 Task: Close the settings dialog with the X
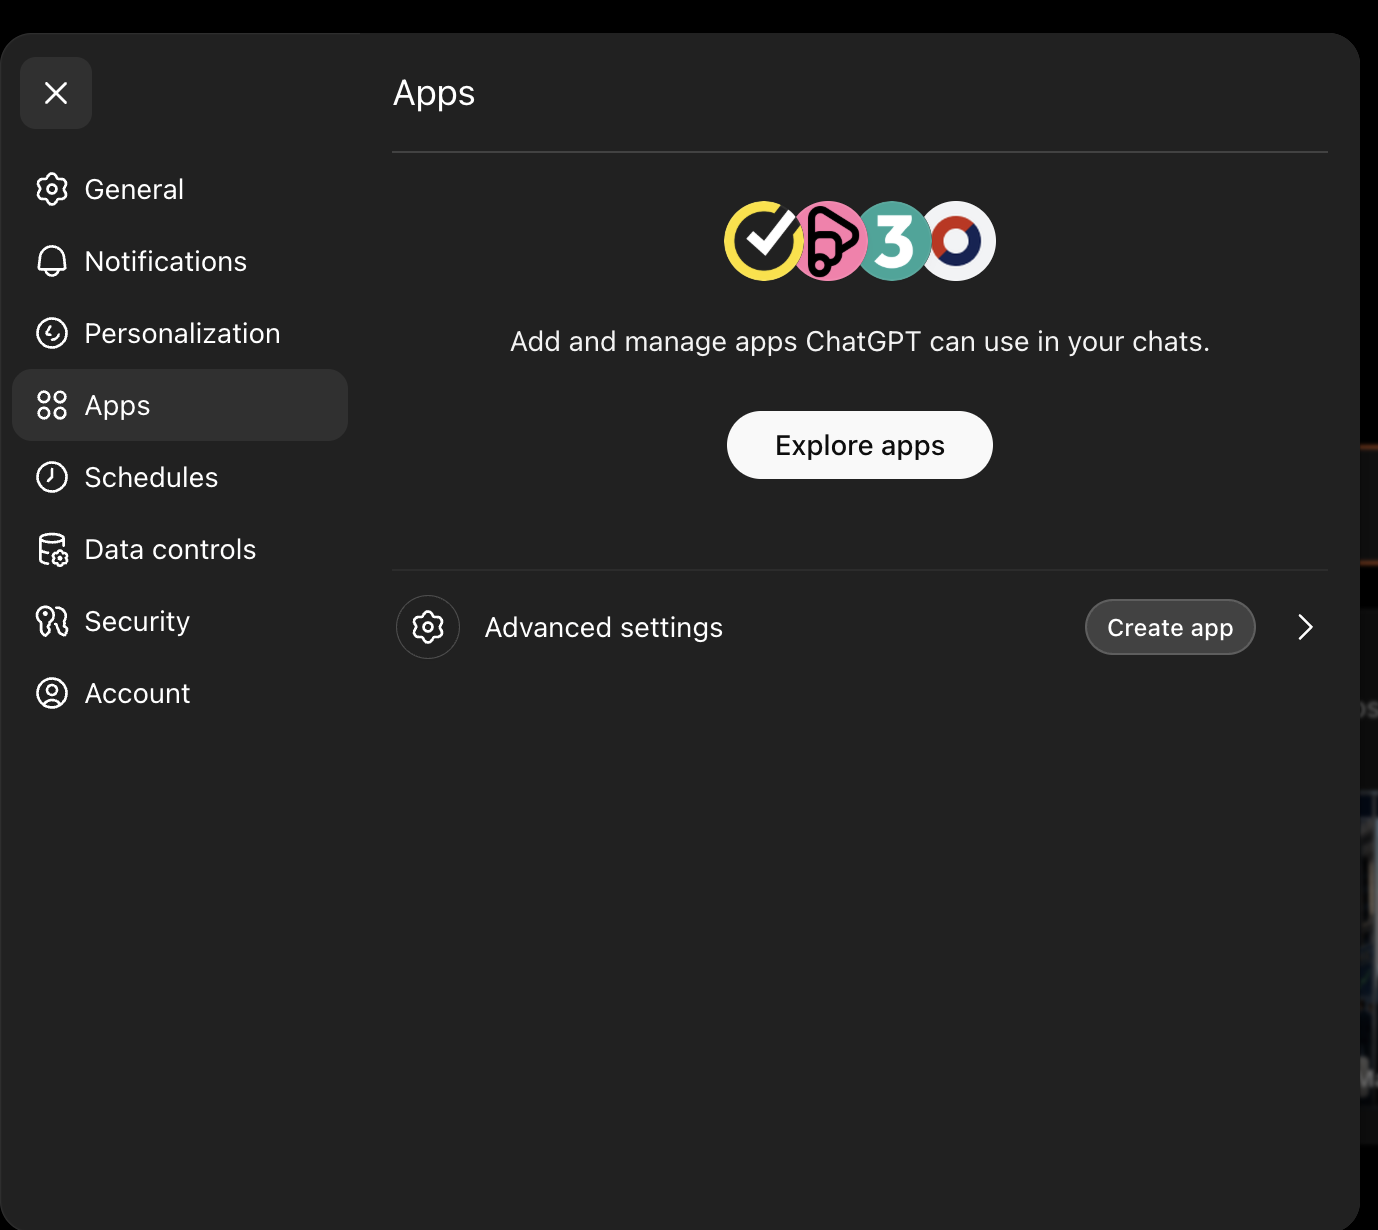[x=56, y=93]
